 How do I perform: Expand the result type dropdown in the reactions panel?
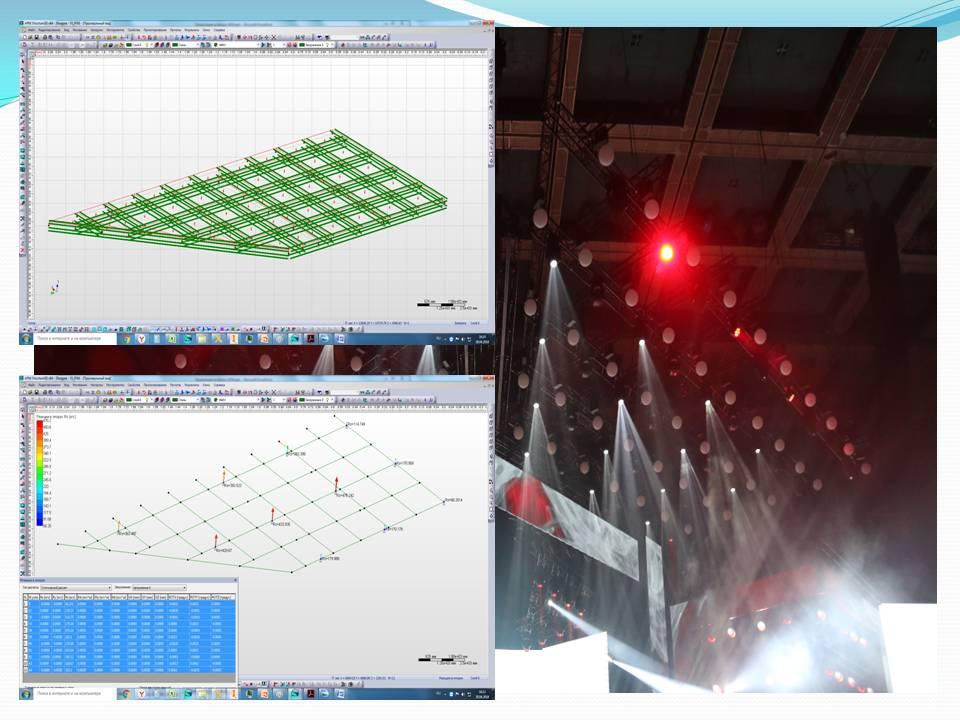pos(75,588)
